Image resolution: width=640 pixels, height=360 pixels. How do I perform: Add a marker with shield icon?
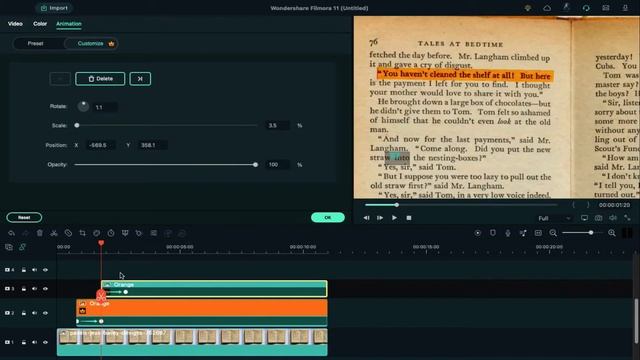click(493, 233)
